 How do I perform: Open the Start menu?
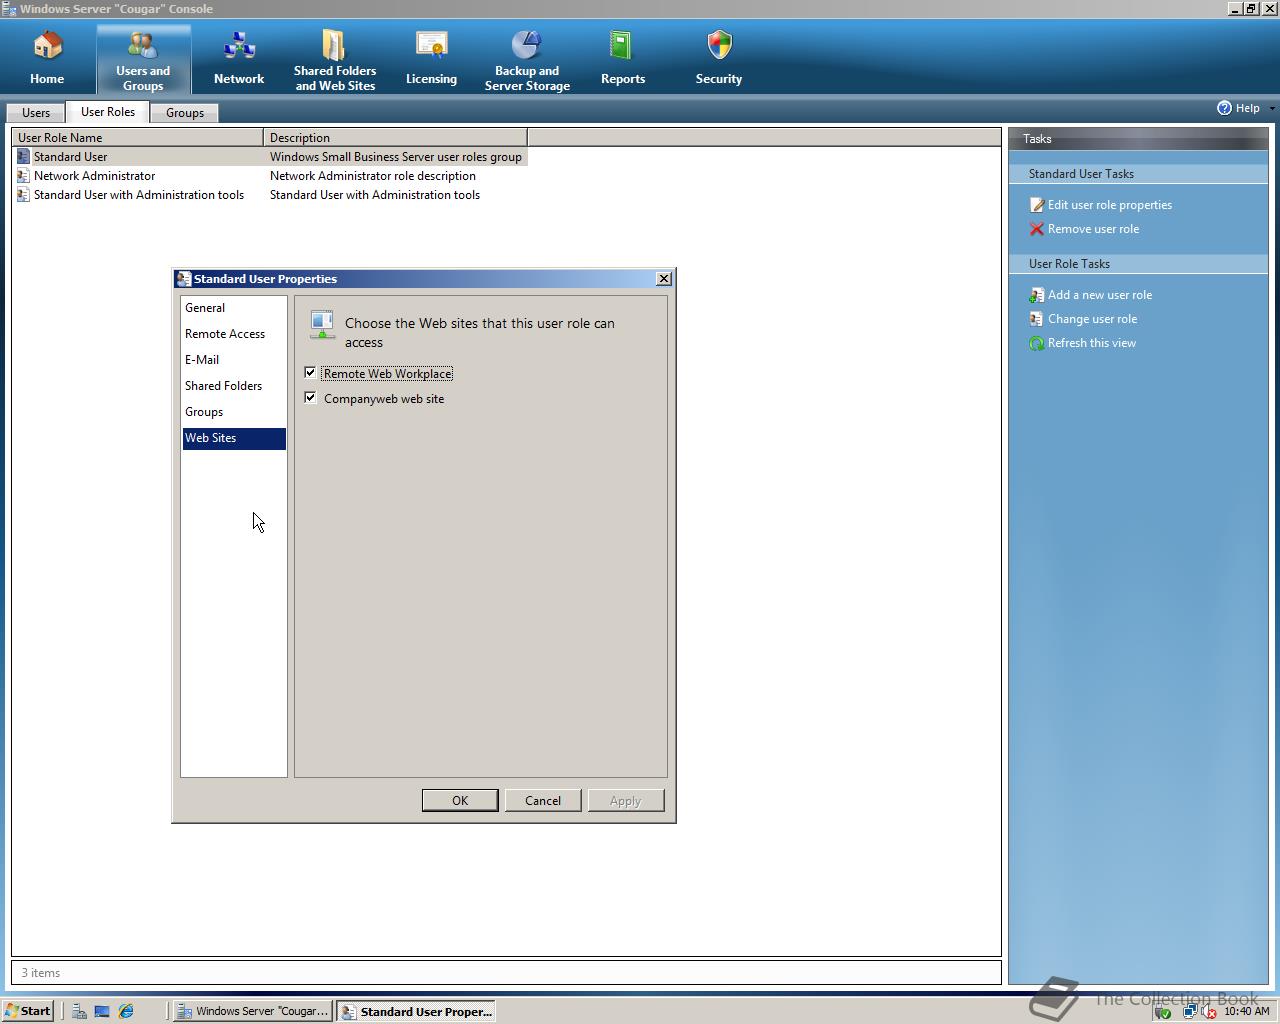pos(28,1011)
